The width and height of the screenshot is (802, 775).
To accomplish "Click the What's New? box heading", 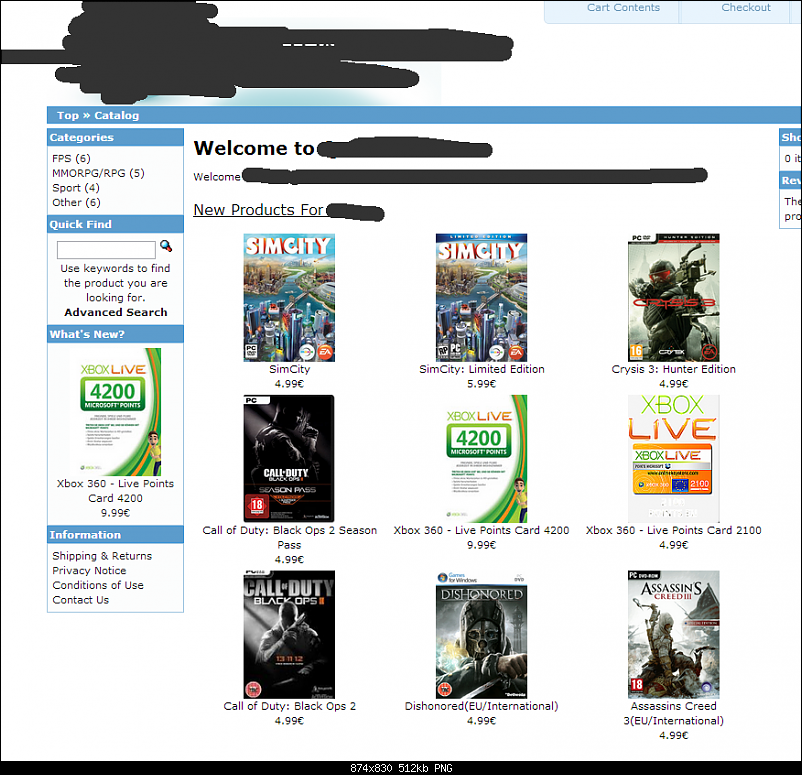I will click(87, 335).
